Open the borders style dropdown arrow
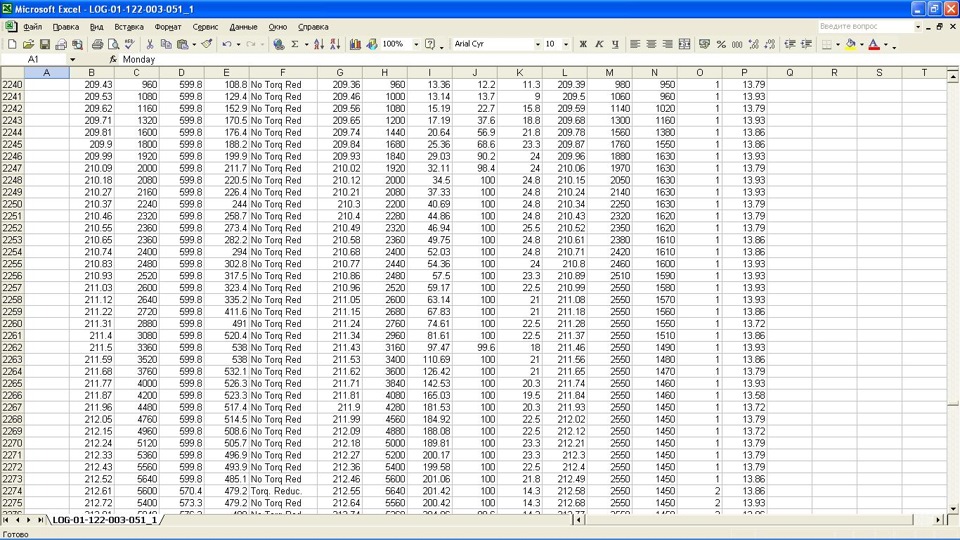The width and height of the screenshot is (960, 540). coord(838,44)
